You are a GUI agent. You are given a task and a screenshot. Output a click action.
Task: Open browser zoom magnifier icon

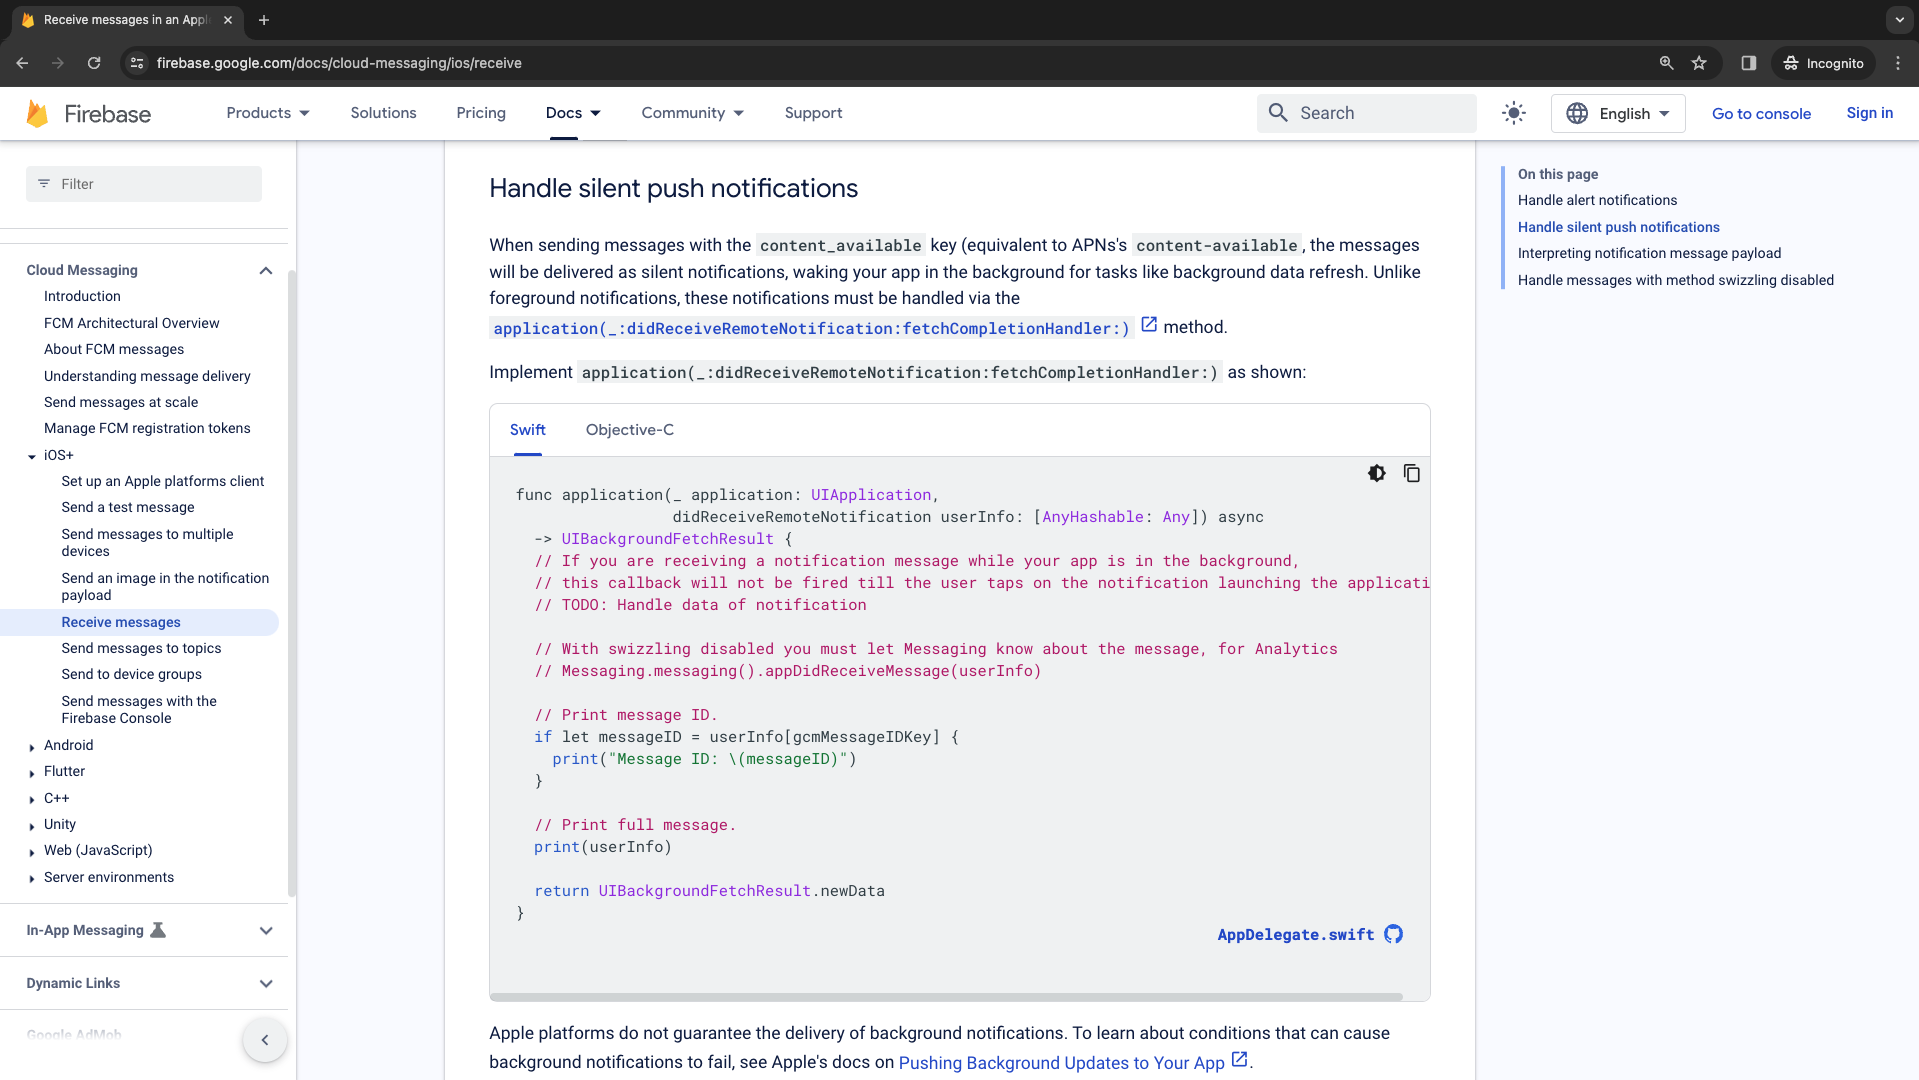tap(1666, 63)
